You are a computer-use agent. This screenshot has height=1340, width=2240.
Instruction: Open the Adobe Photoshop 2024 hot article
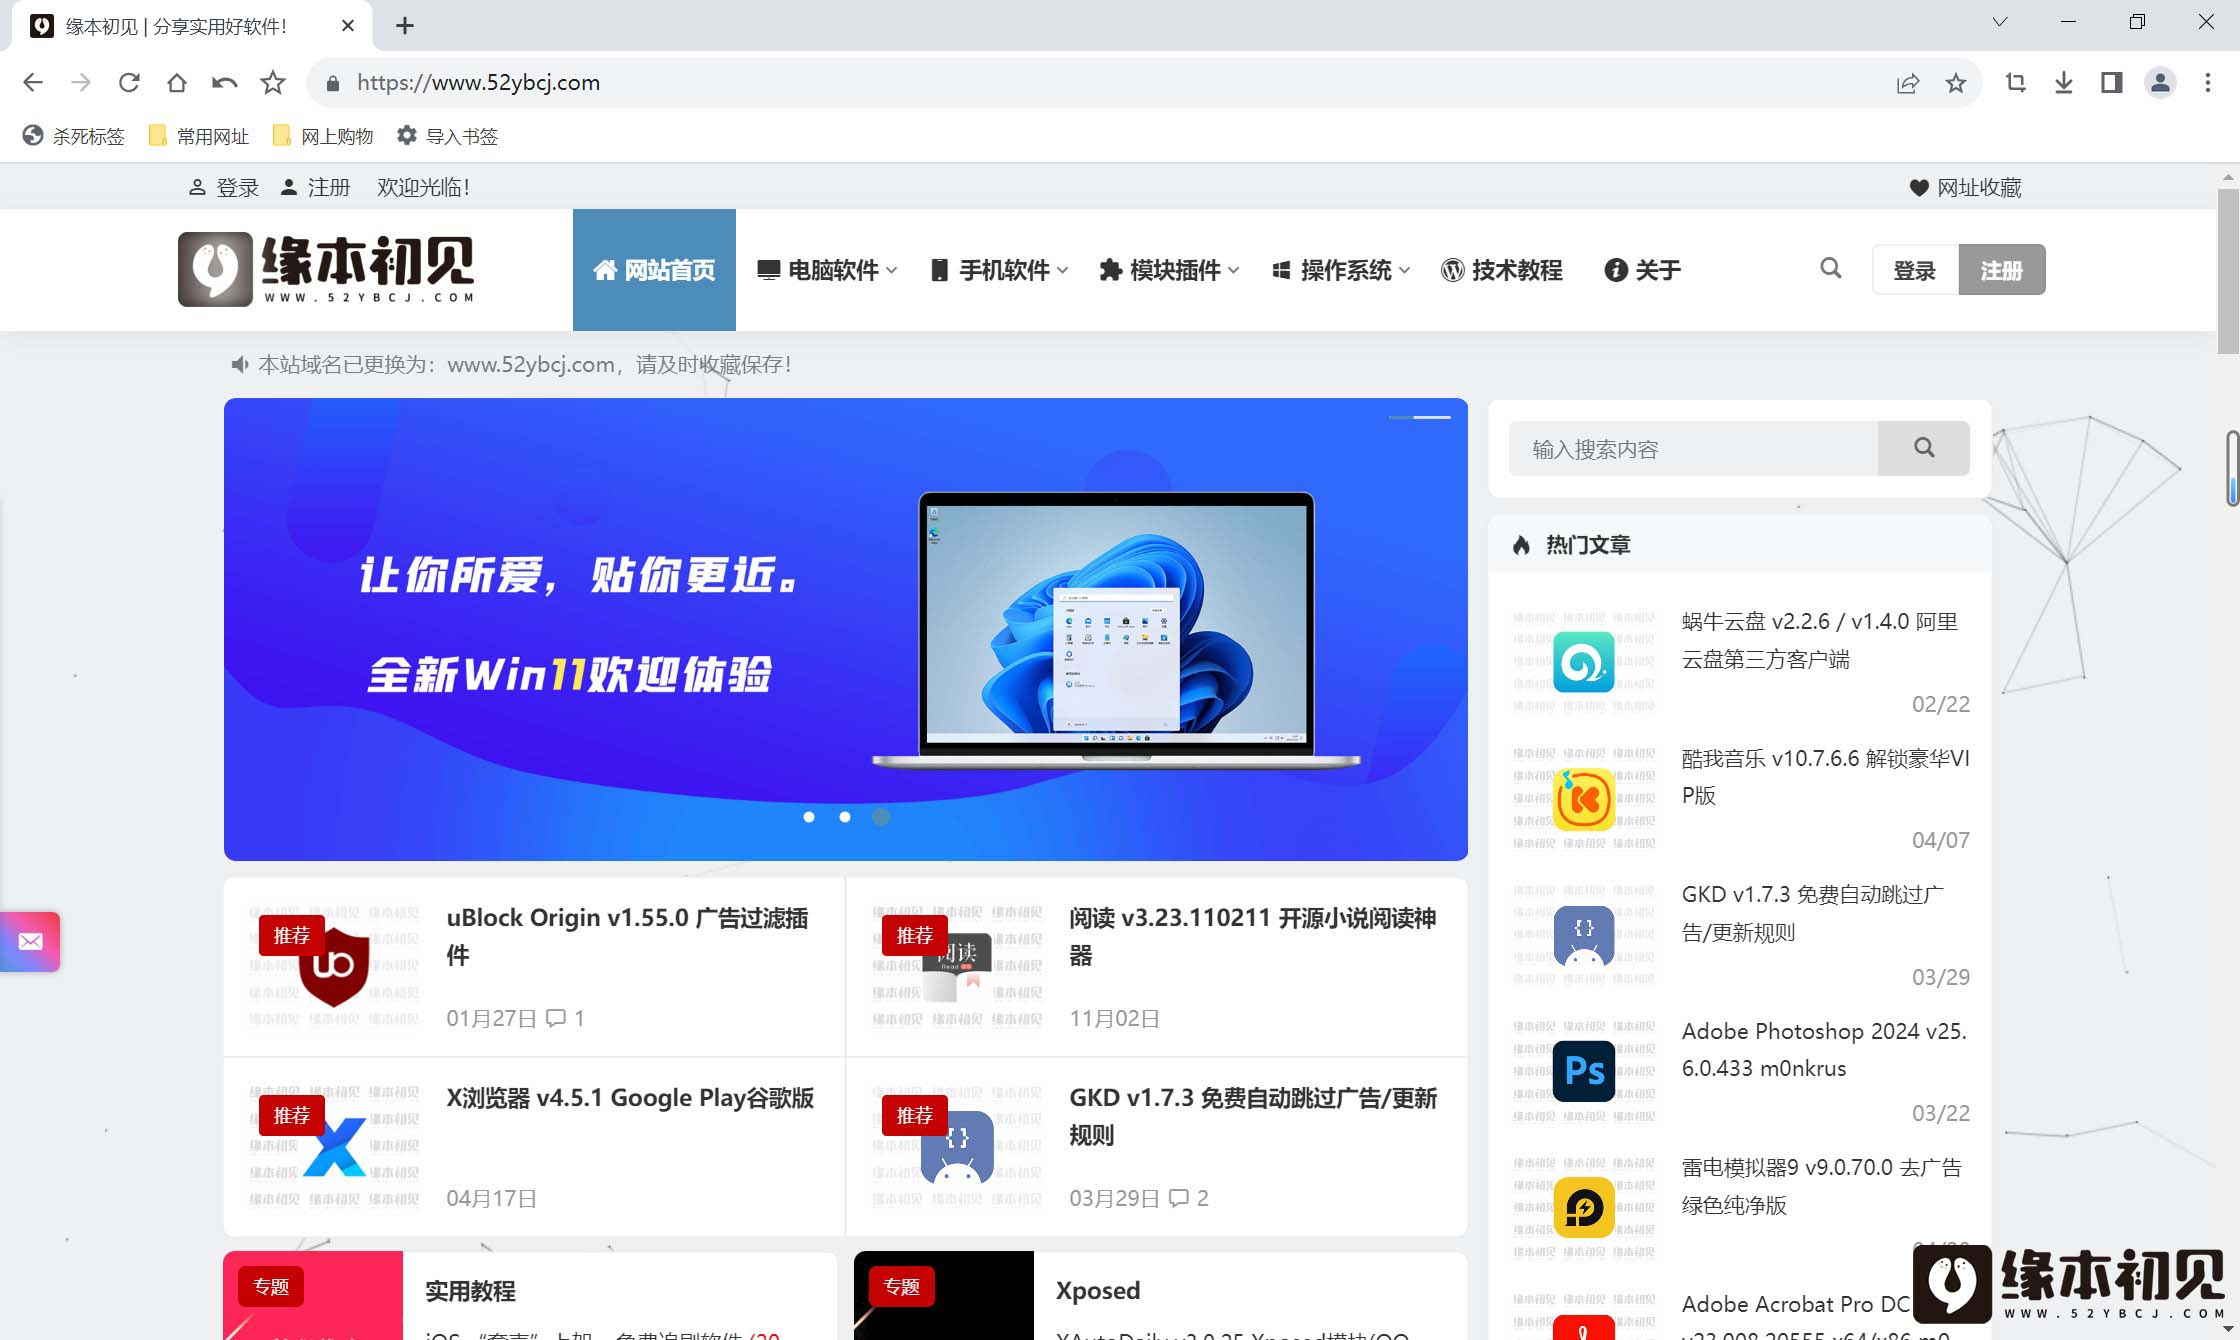(x=1824, y=1049)
